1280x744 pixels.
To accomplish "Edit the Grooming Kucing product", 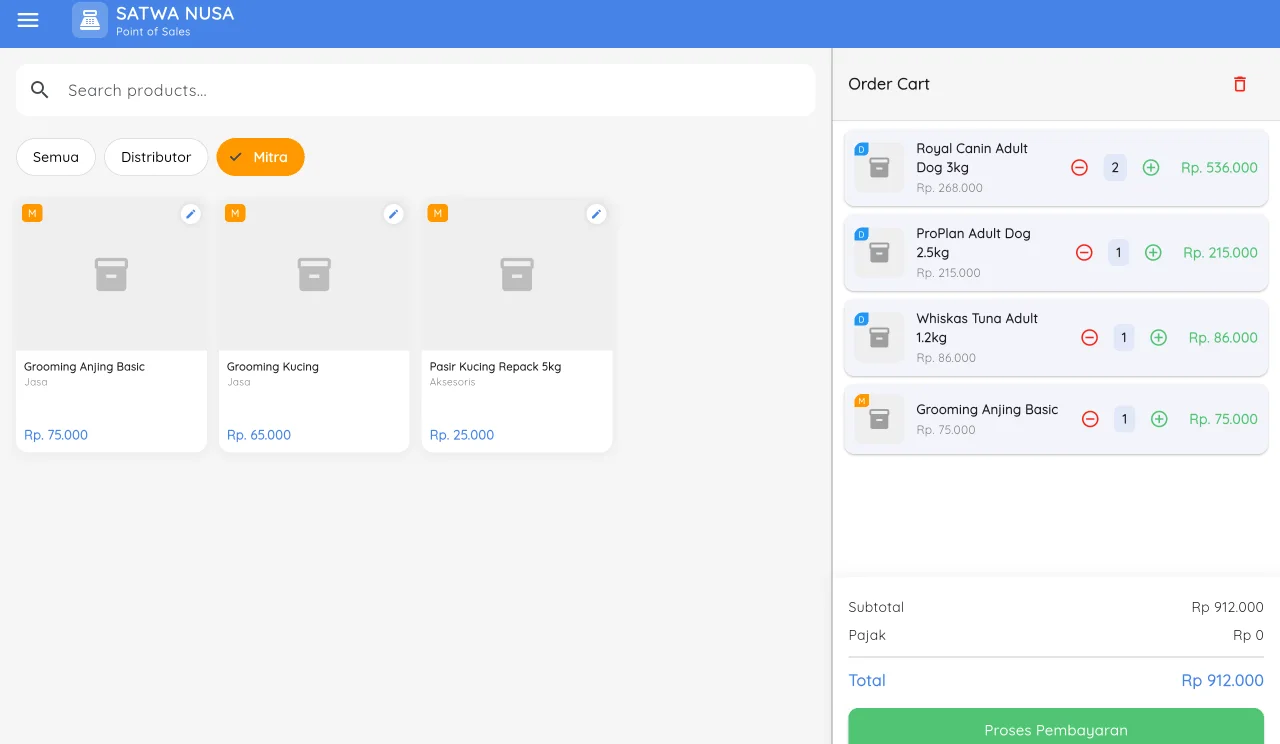I will 394,214.
